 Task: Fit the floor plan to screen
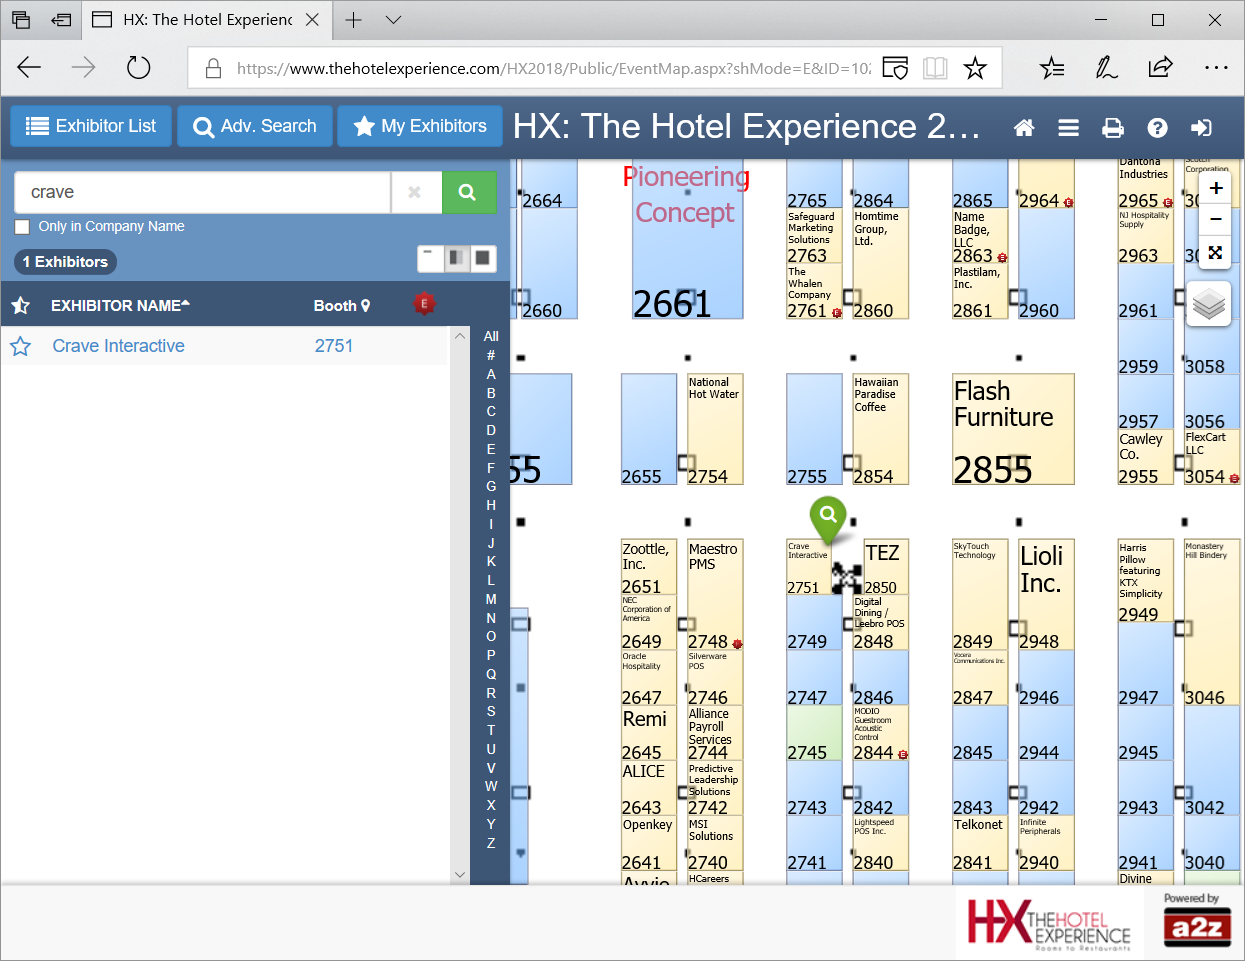pyautogui.click(x=1216, y=252)
